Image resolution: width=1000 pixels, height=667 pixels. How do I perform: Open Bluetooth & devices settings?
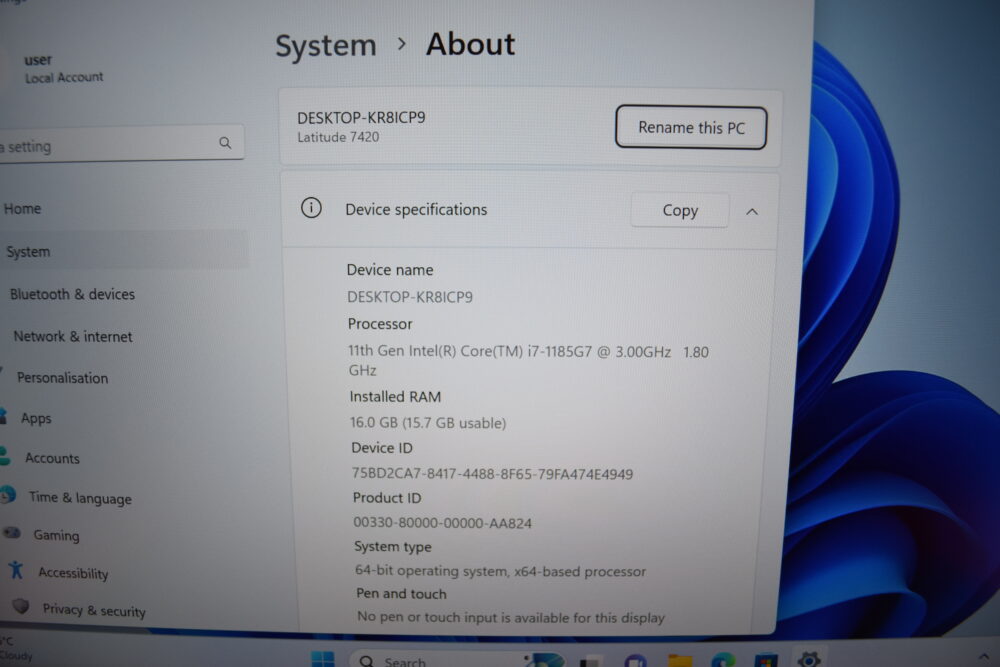(72, 294)
